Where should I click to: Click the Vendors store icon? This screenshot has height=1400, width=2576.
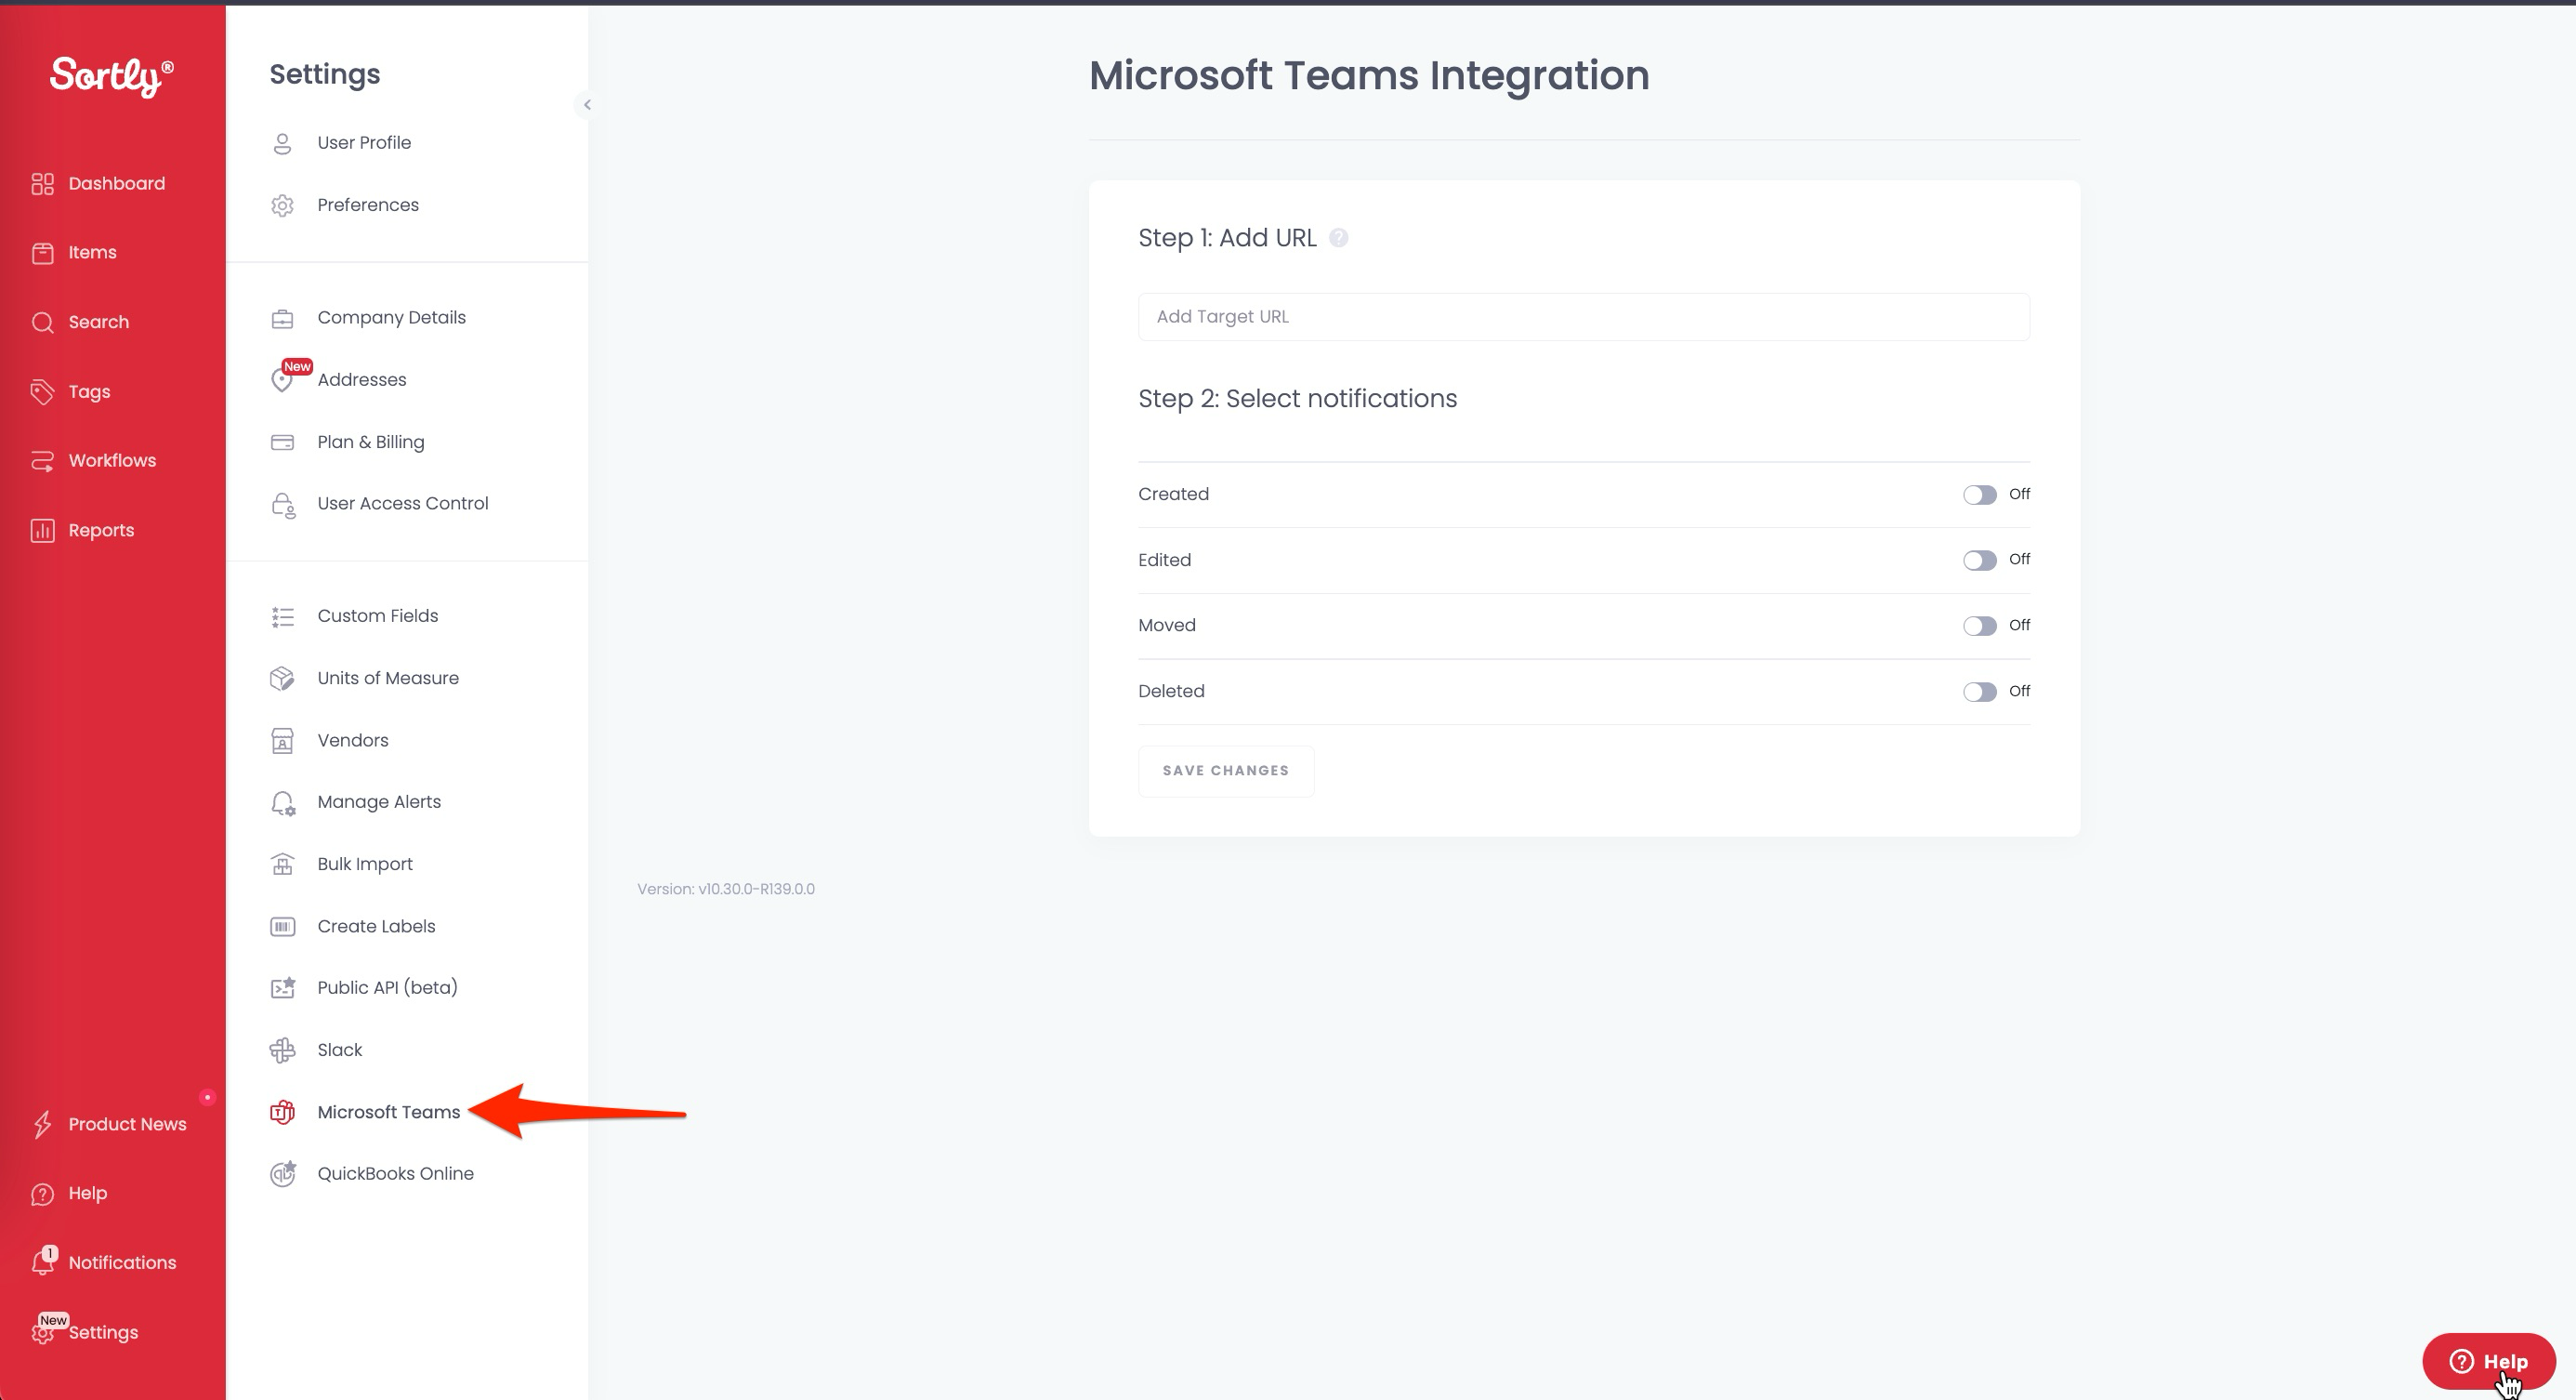click(282, 741)
